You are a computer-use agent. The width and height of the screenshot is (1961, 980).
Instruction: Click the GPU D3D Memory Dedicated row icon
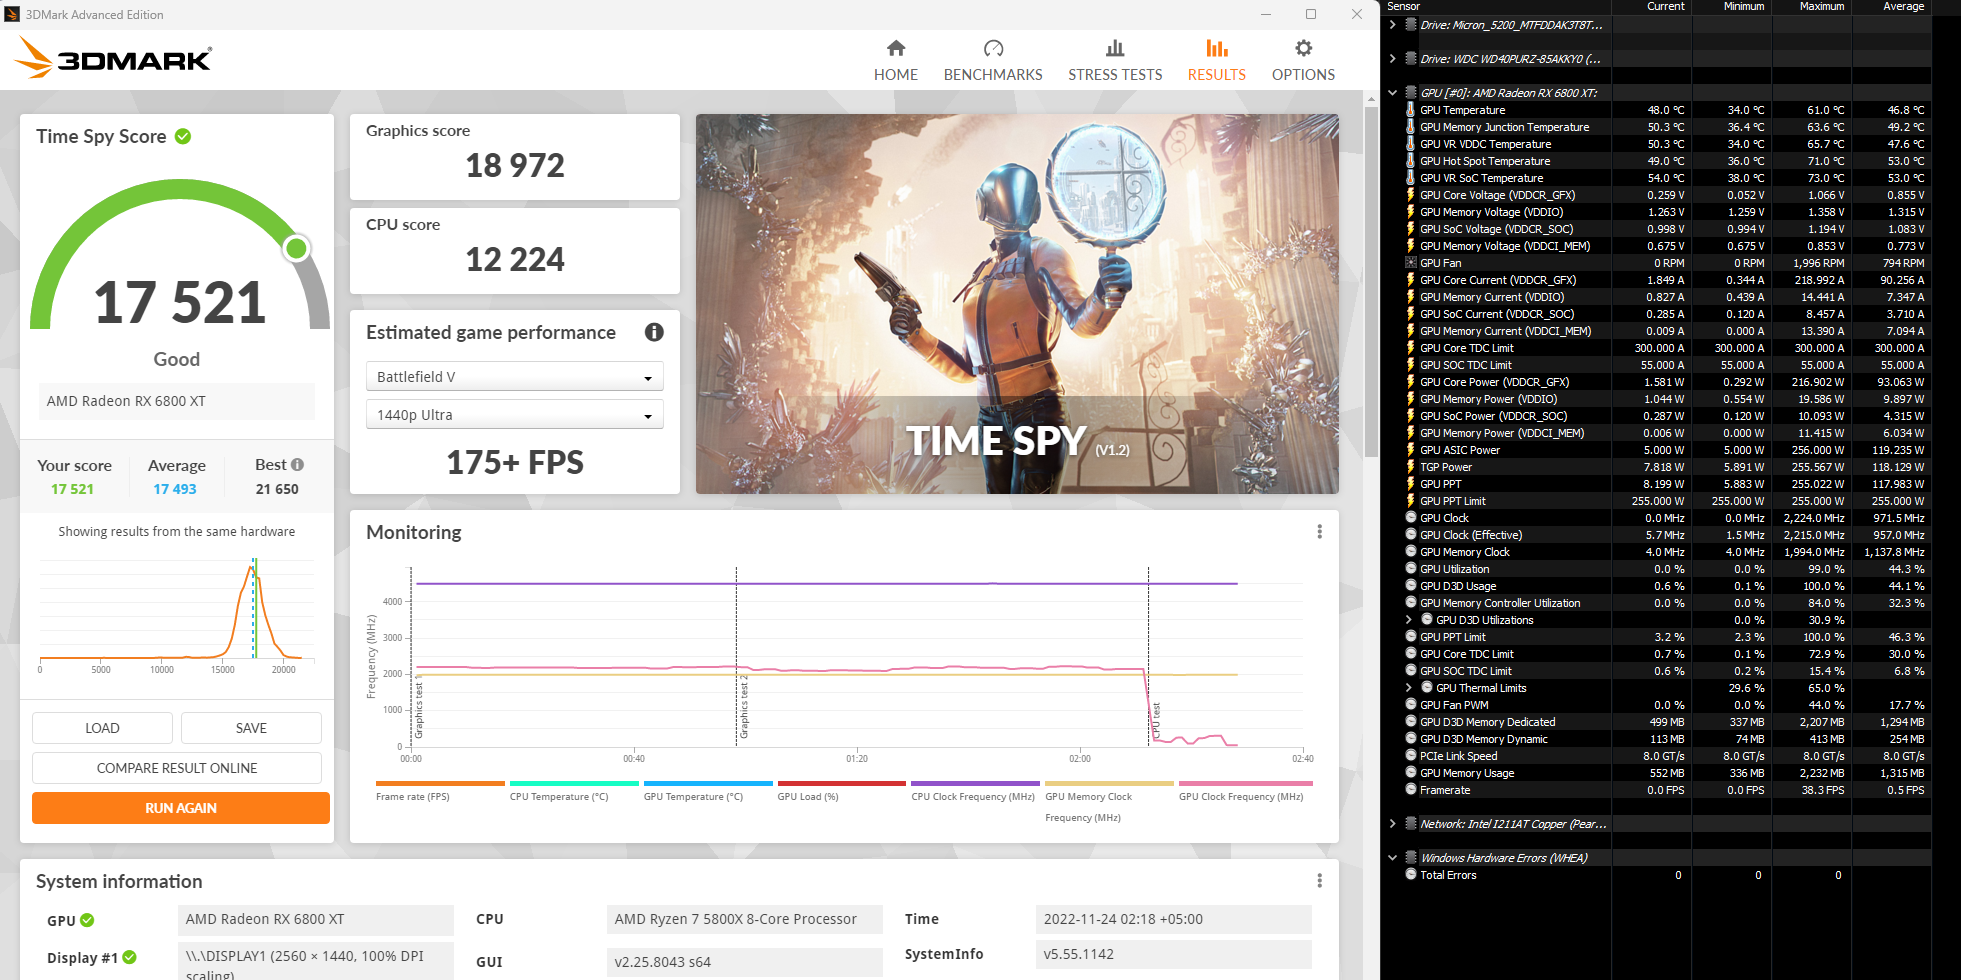point(1411,722)
